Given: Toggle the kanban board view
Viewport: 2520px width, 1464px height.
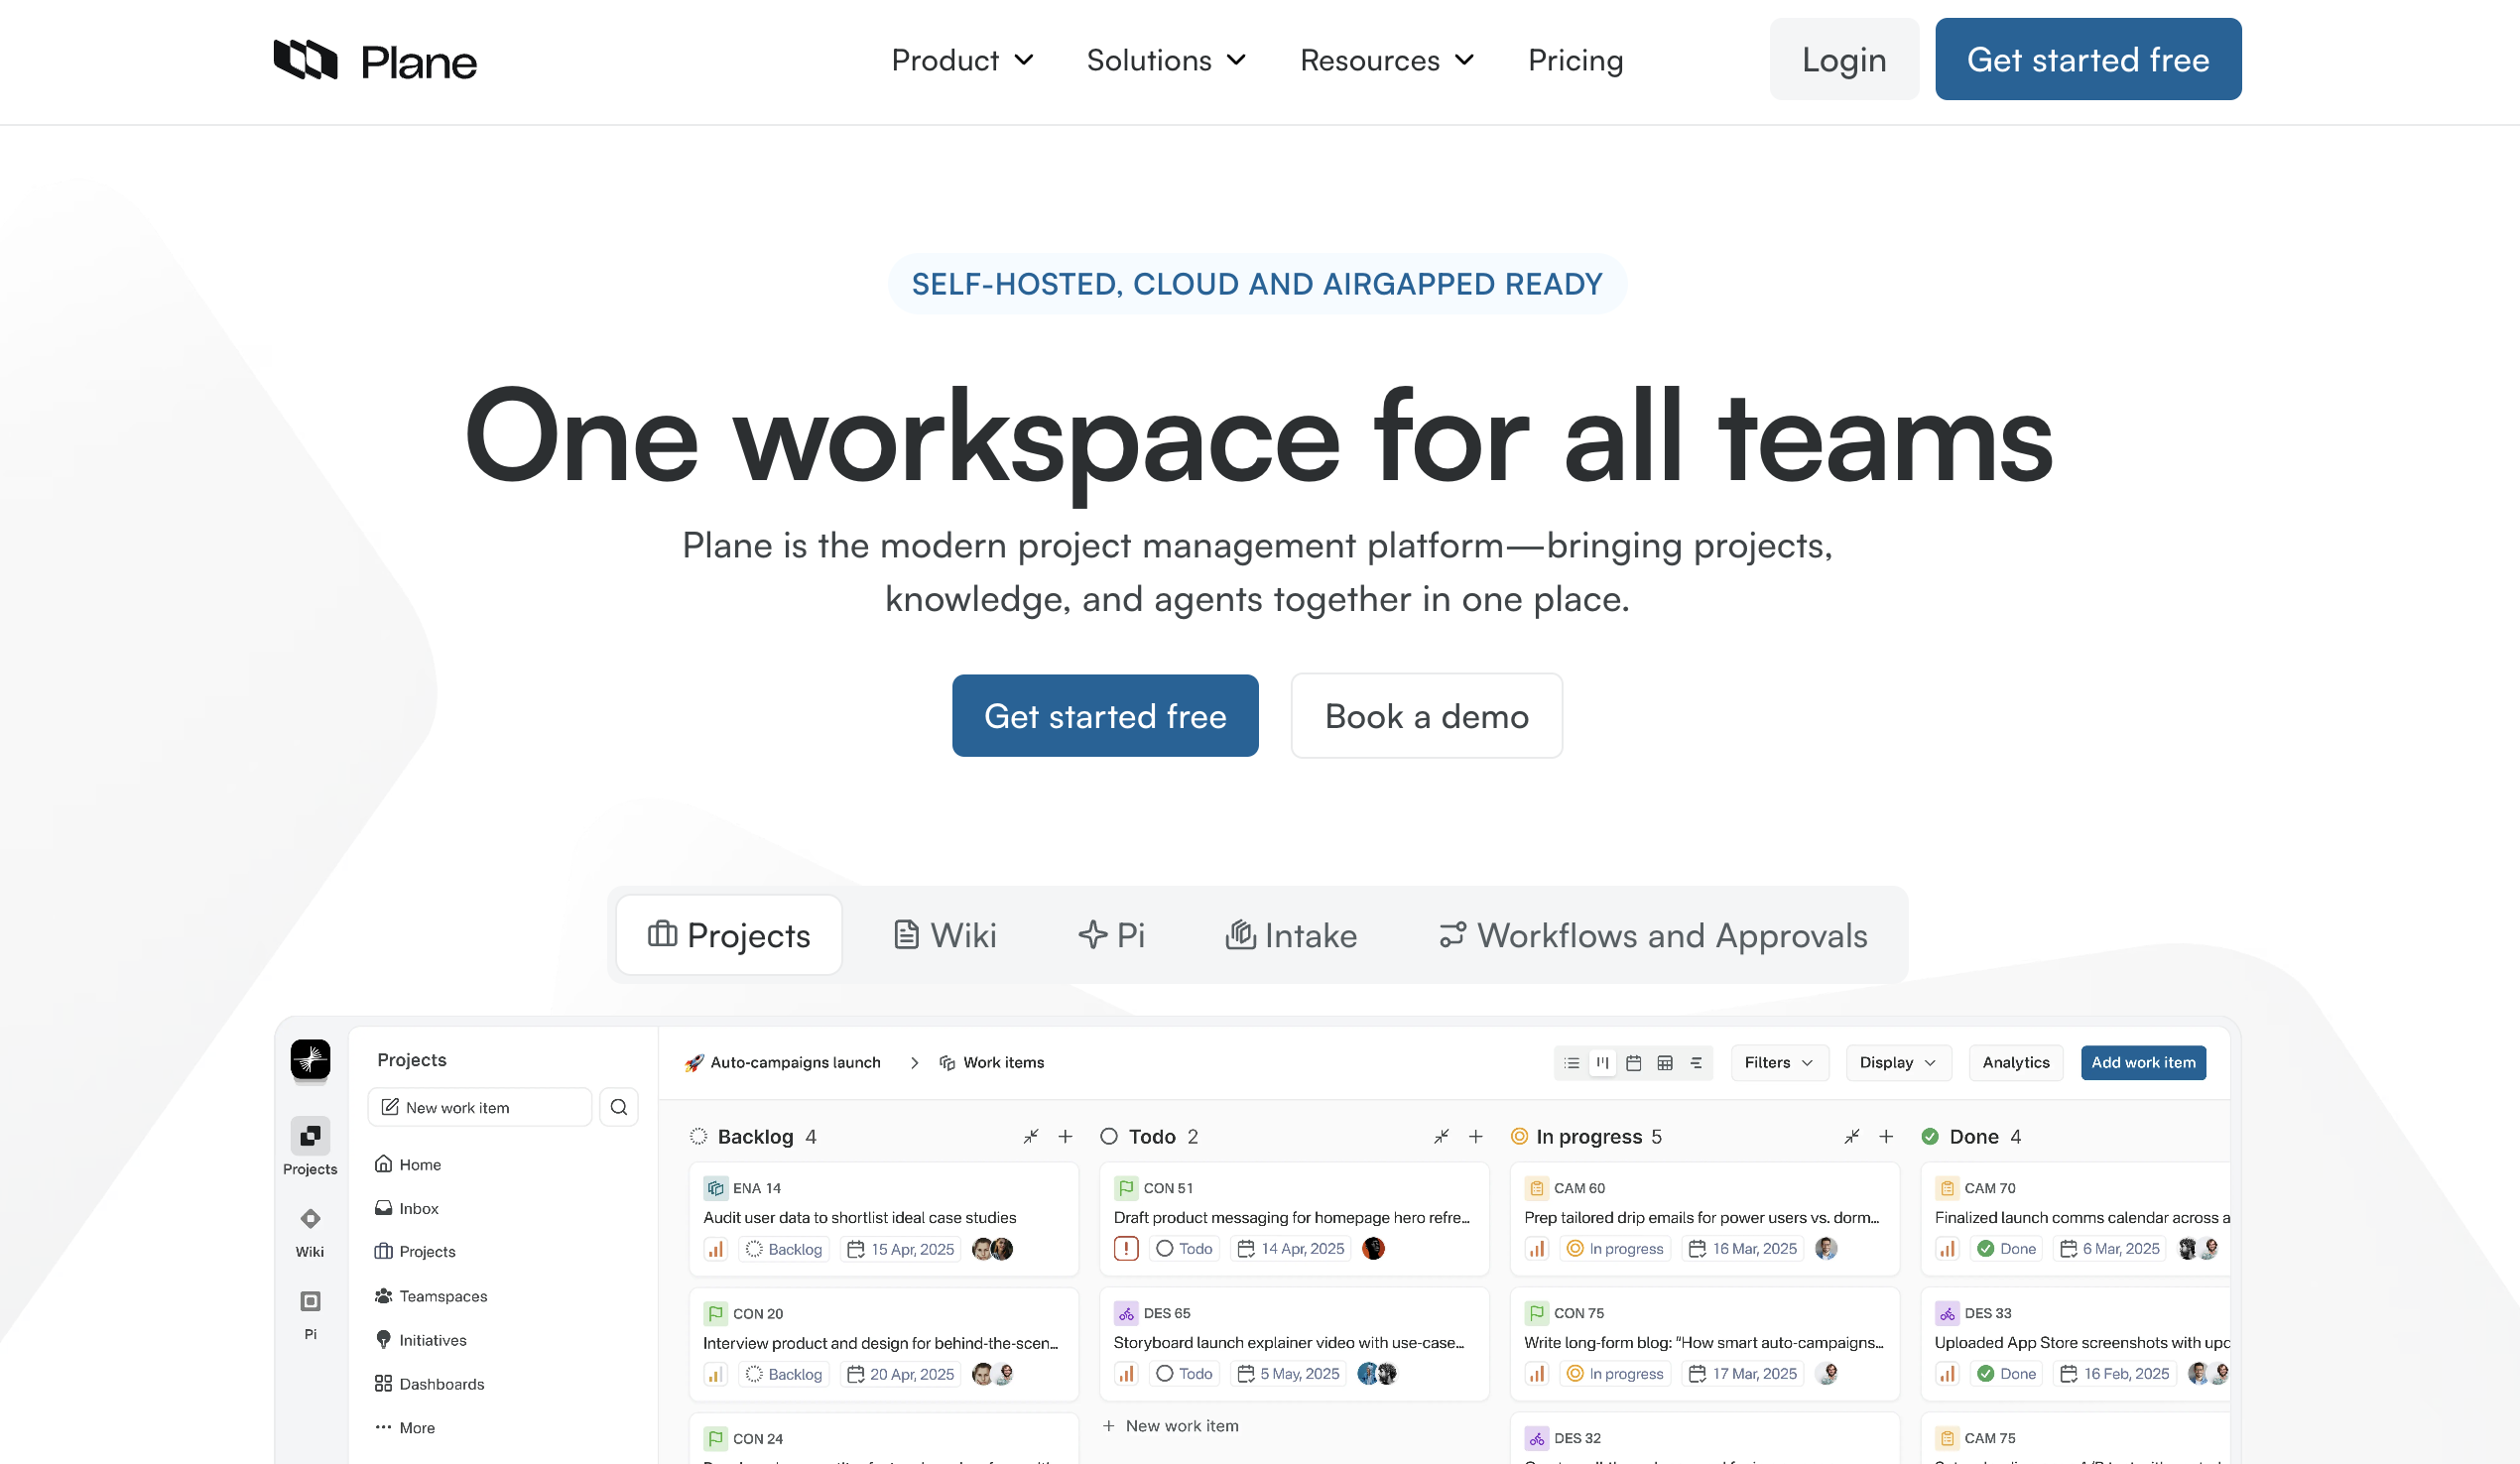Looking at the screenshot, I should point(1603,1063).
